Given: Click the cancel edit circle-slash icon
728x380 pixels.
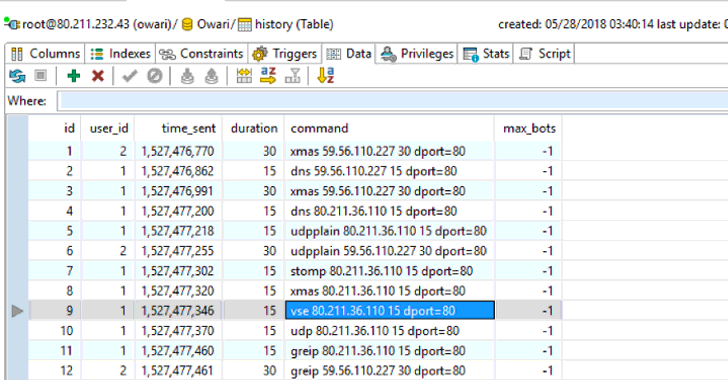Looking at the screenshot, I should [155, 76].
